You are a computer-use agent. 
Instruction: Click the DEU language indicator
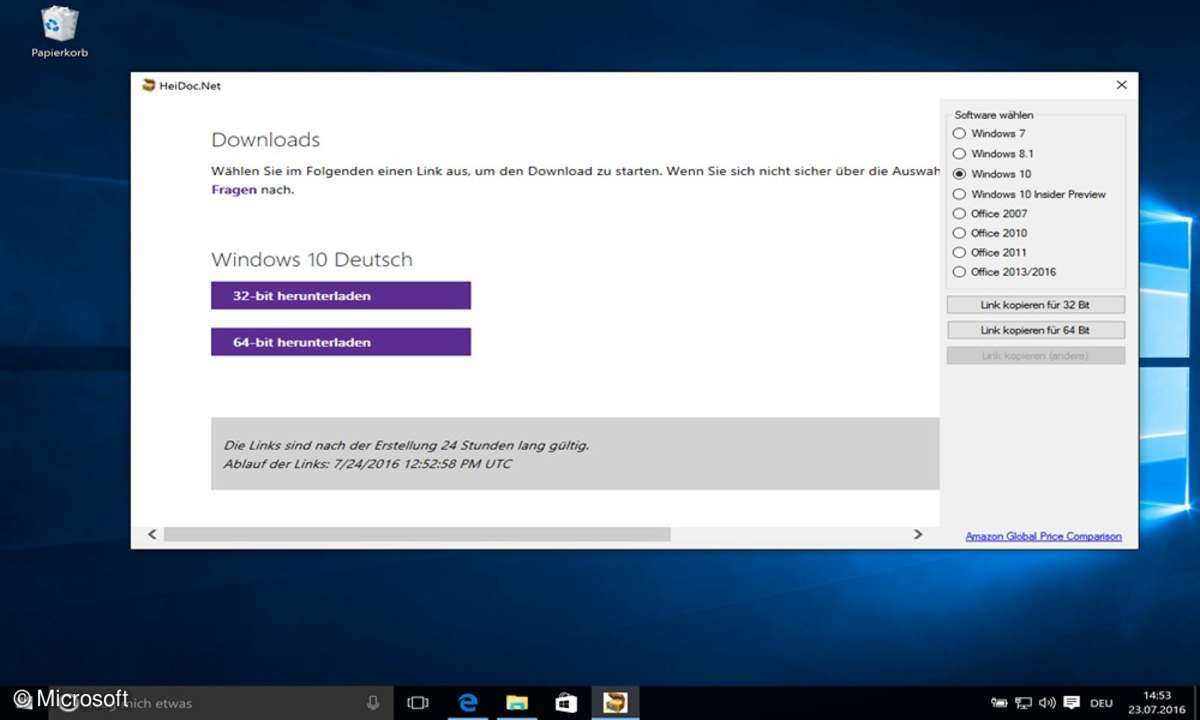(x=1100, y=703)
